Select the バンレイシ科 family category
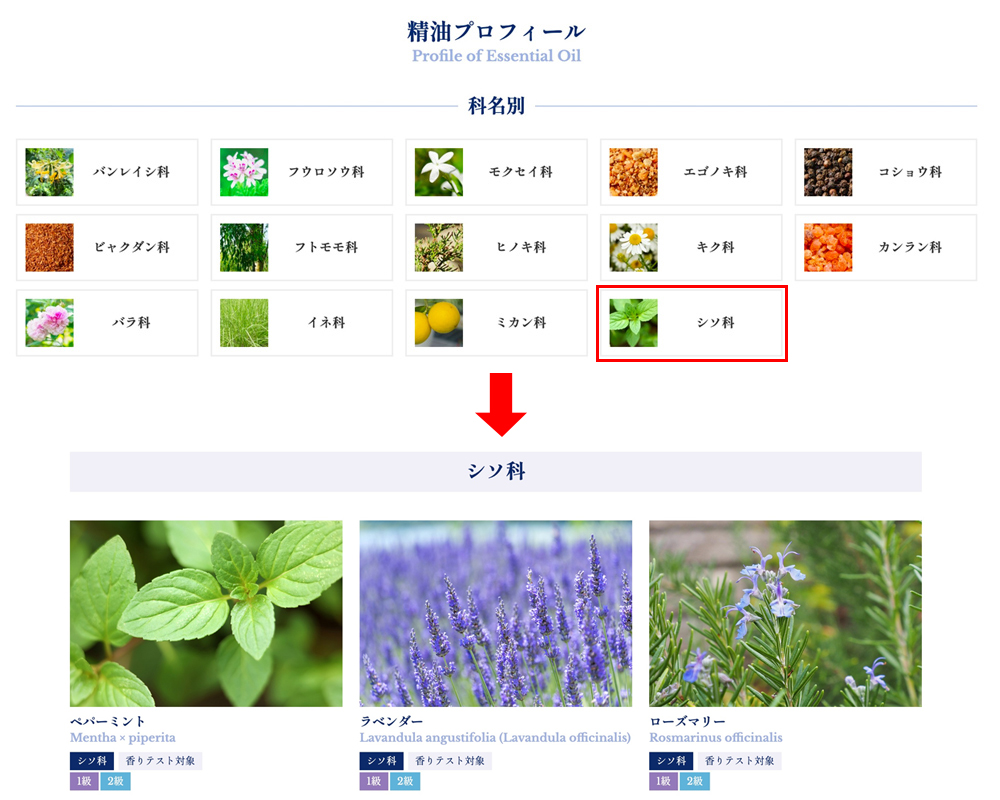Viewport: 1000px width, 800px height. (107, 171)
